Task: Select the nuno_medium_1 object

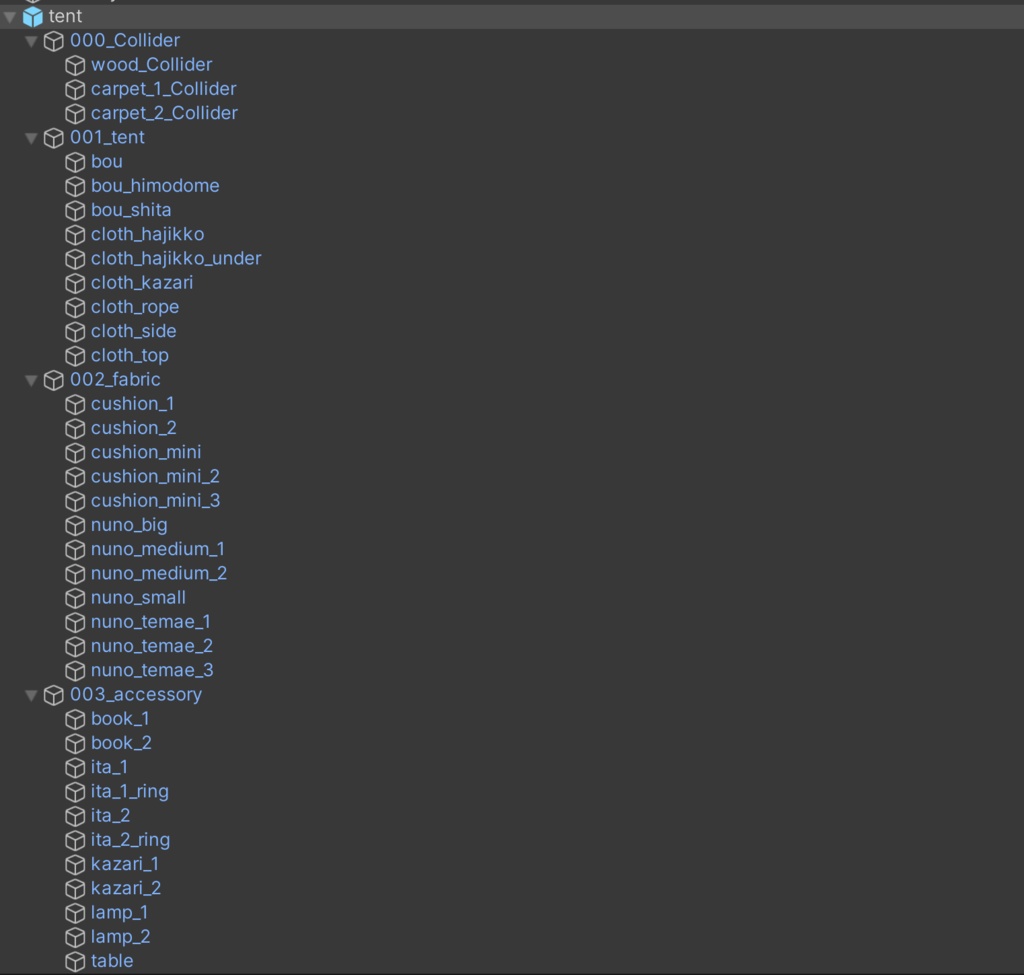Action: [x=157, y=549]
